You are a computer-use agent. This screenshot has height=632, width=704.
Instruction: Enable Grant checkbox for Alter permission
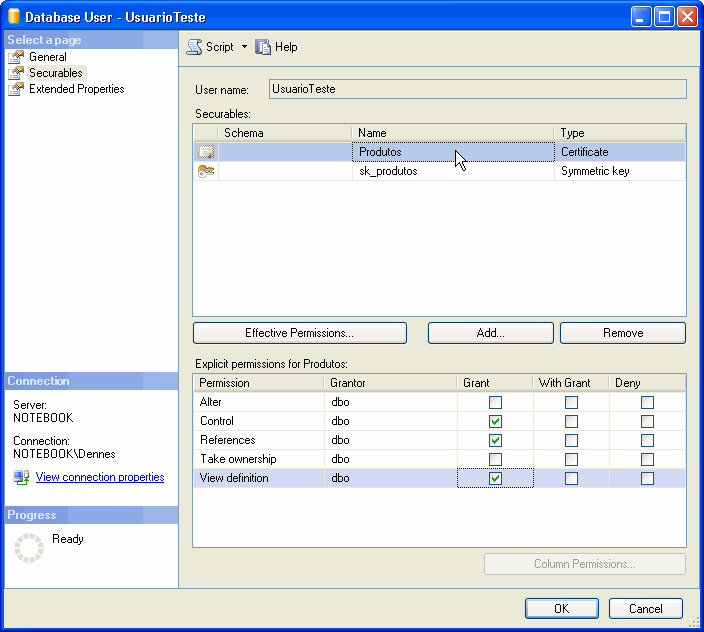(495, 402)
